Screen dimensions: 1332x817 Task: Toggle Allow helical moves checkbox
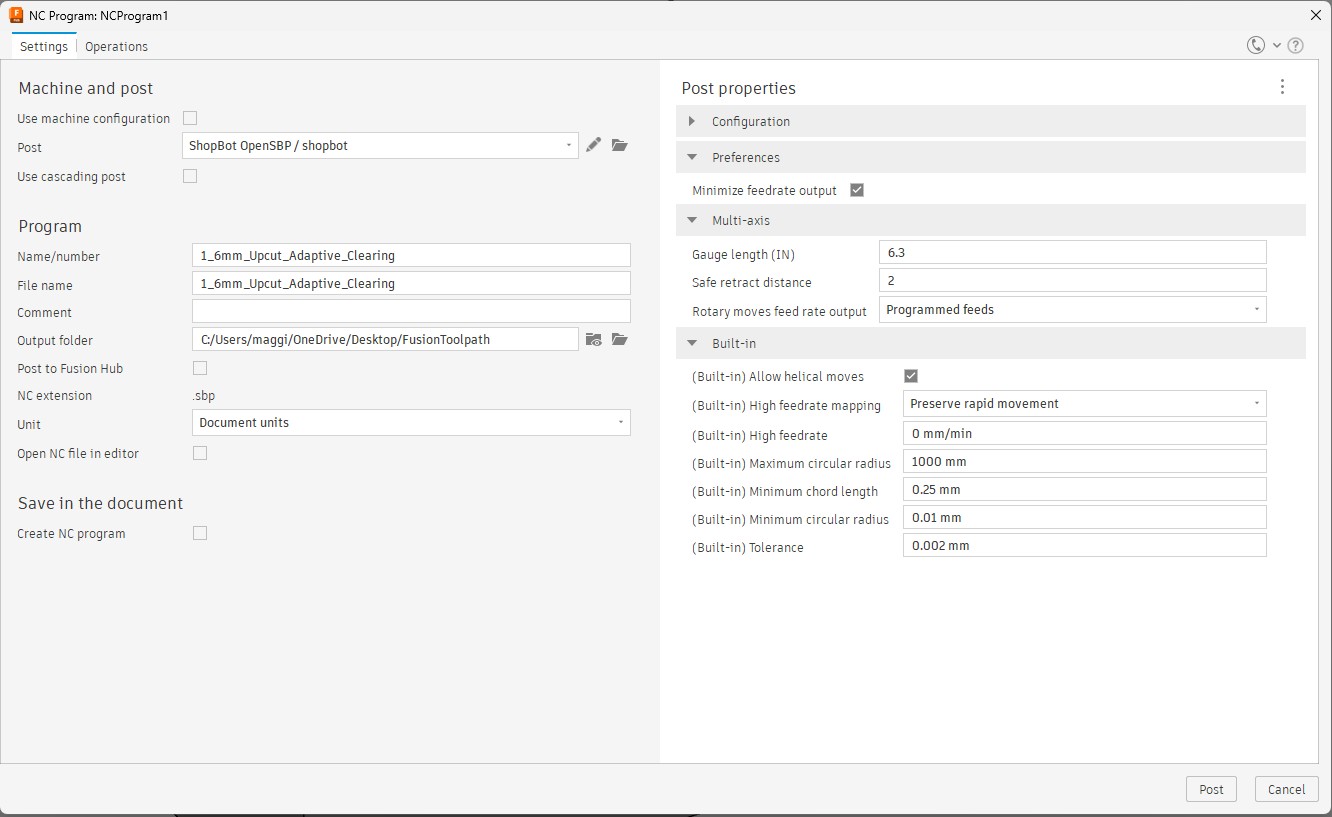pyautogui.click(x=911, y=376)
